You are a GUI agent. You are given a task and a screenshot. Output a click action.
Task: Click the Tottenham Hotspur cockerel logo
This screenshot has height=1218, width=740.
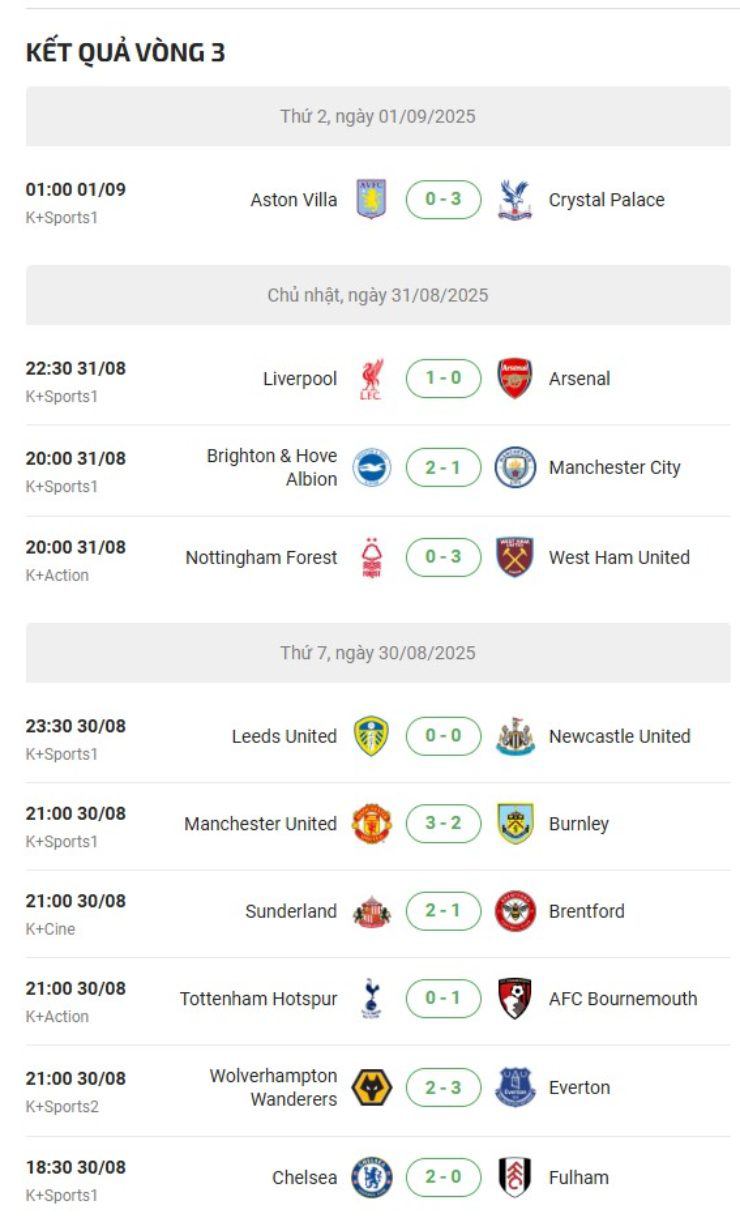pyautogui.click(x=371, y=999)
